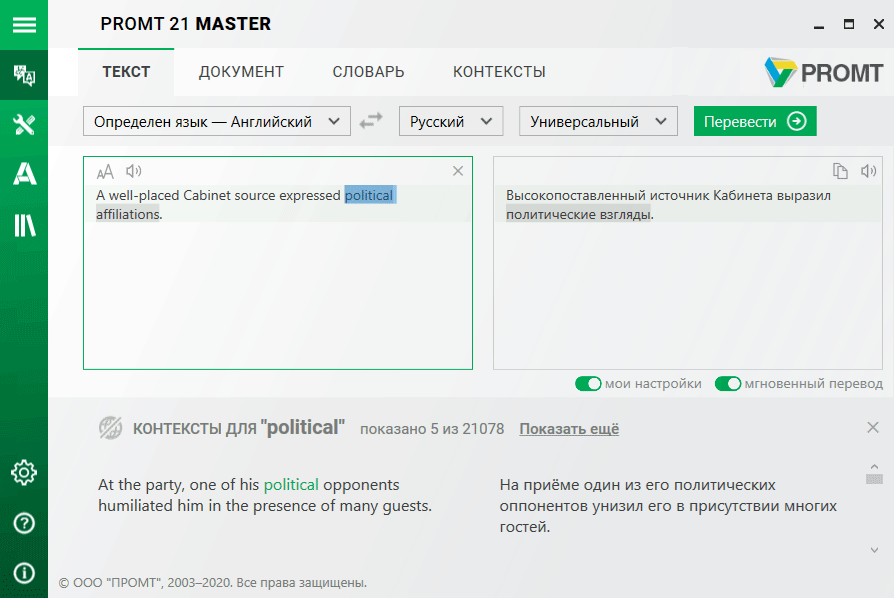The image size is (894, 598).
Task: Open the tools wrench and screwdriver icon
Action: (24, 124)
